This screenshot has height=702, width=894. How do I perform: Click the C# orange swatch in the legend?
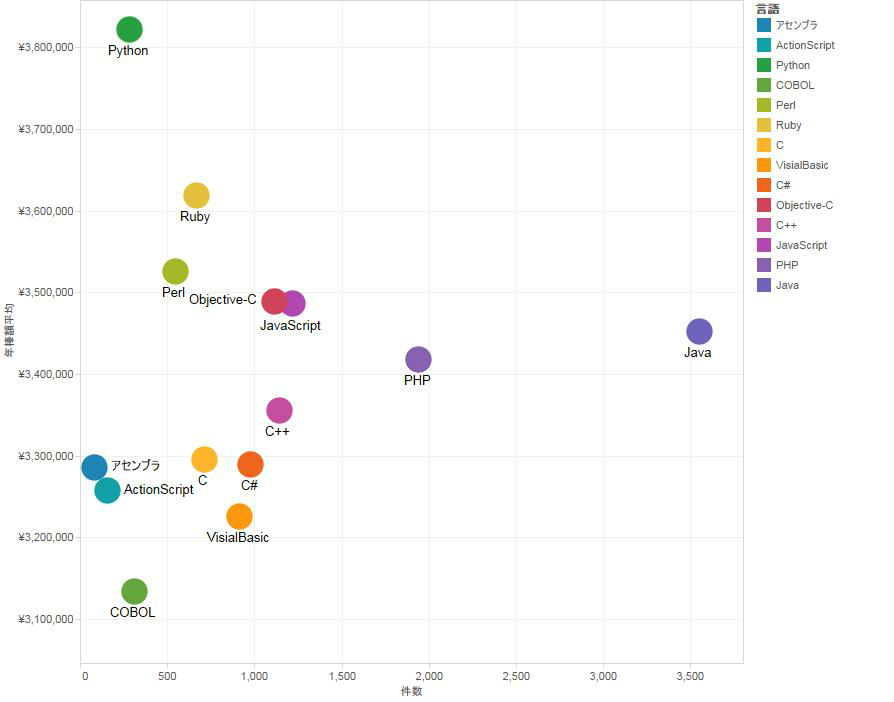(x=764, y=185)
